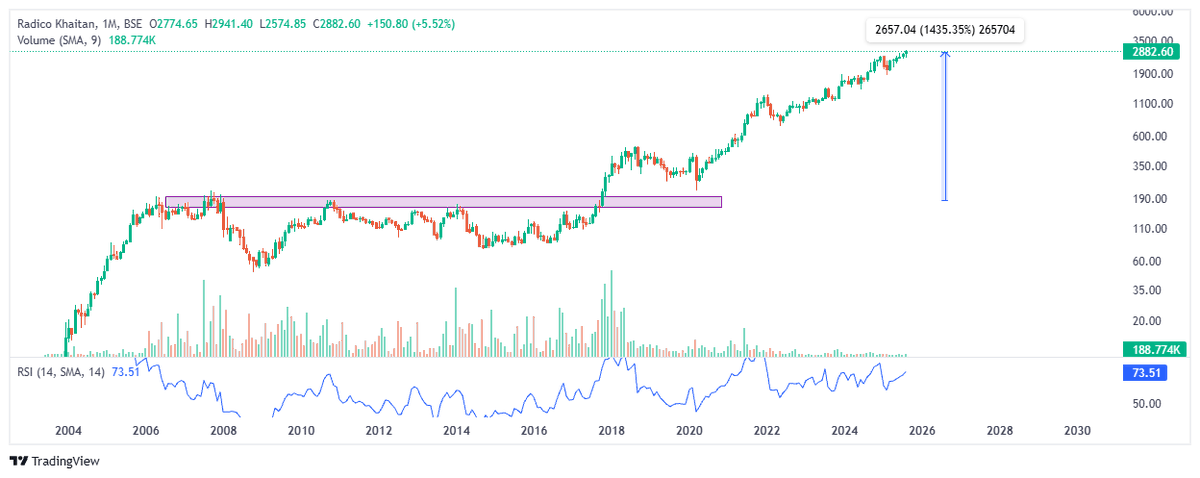Click the 2020 label on the time axis

690,431
